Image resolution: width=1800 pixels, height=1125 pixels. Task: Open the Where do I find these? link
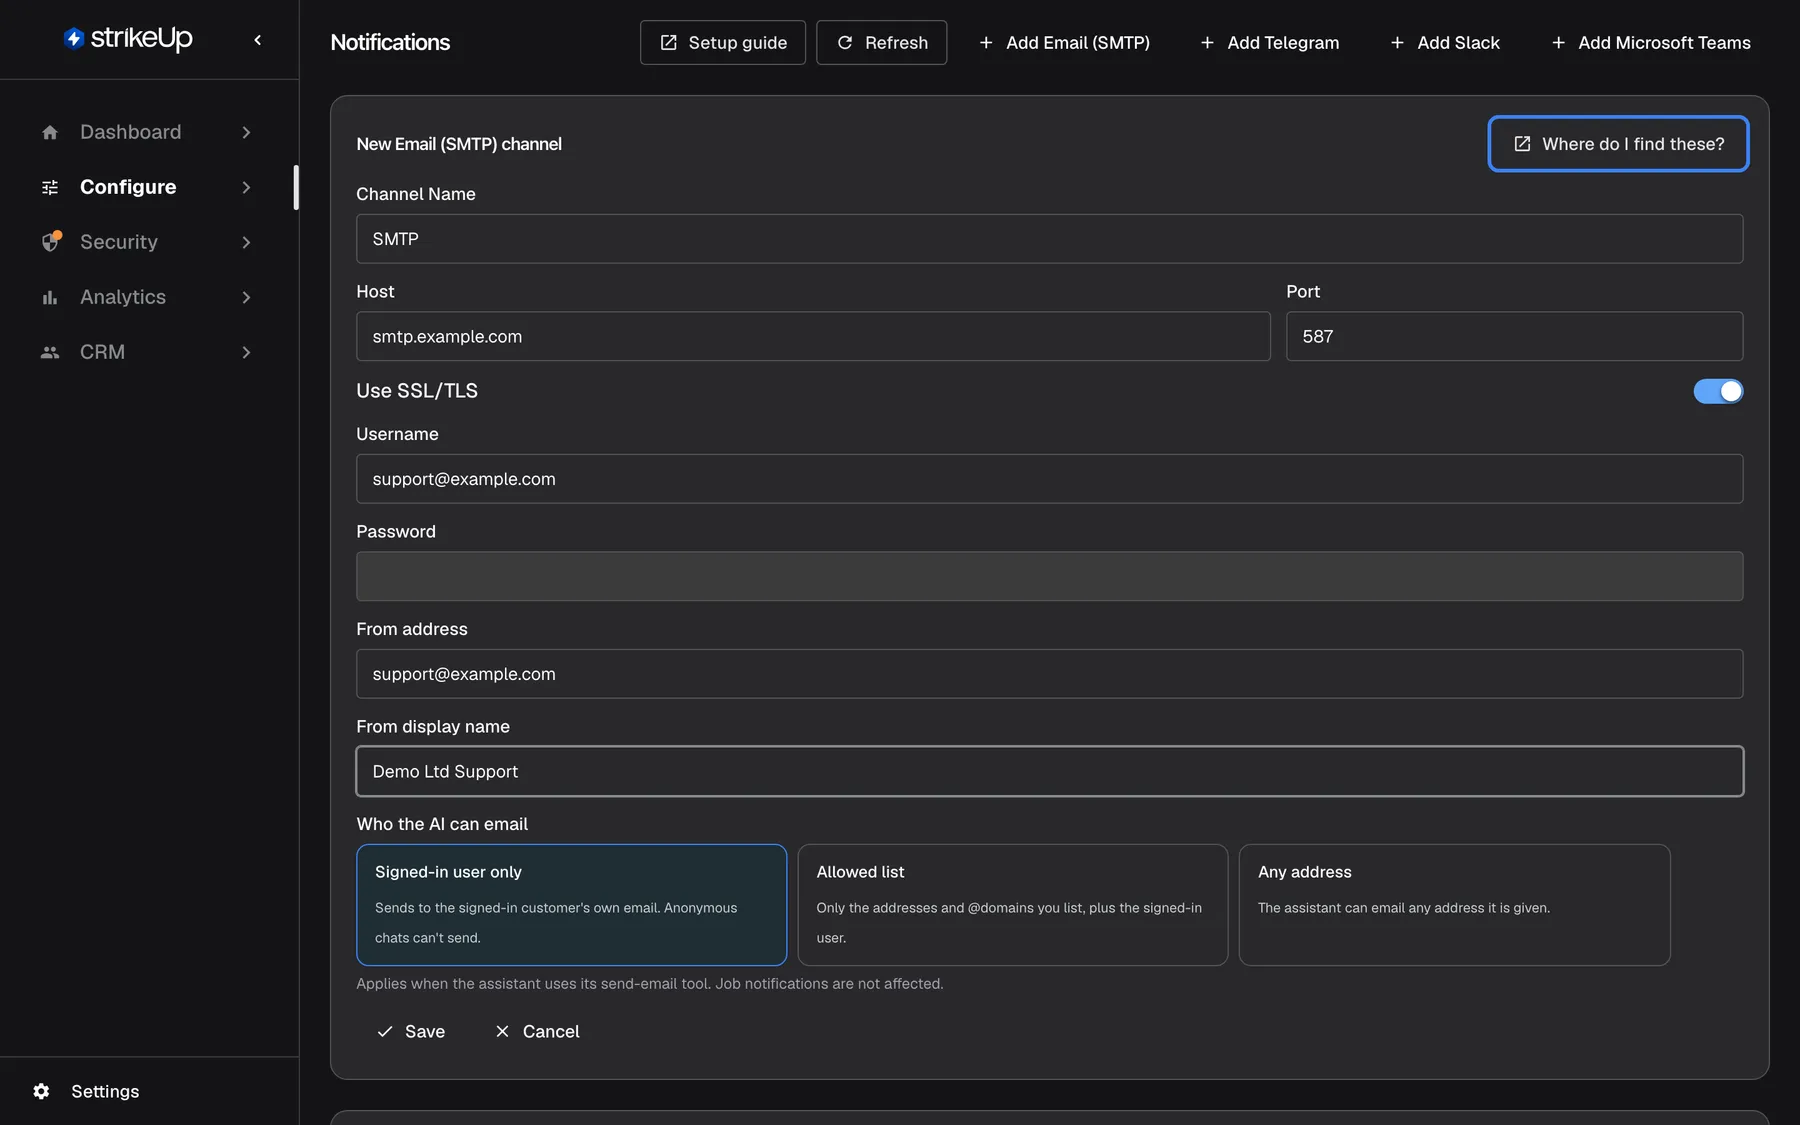tap(1618, 144)
